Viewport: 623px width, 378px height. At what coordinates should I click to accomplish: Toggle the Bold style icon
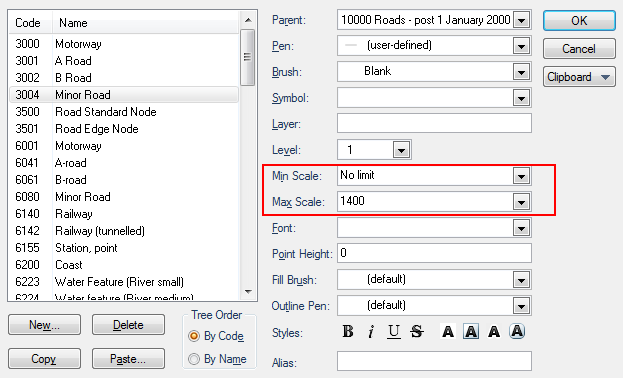(348, 331)
